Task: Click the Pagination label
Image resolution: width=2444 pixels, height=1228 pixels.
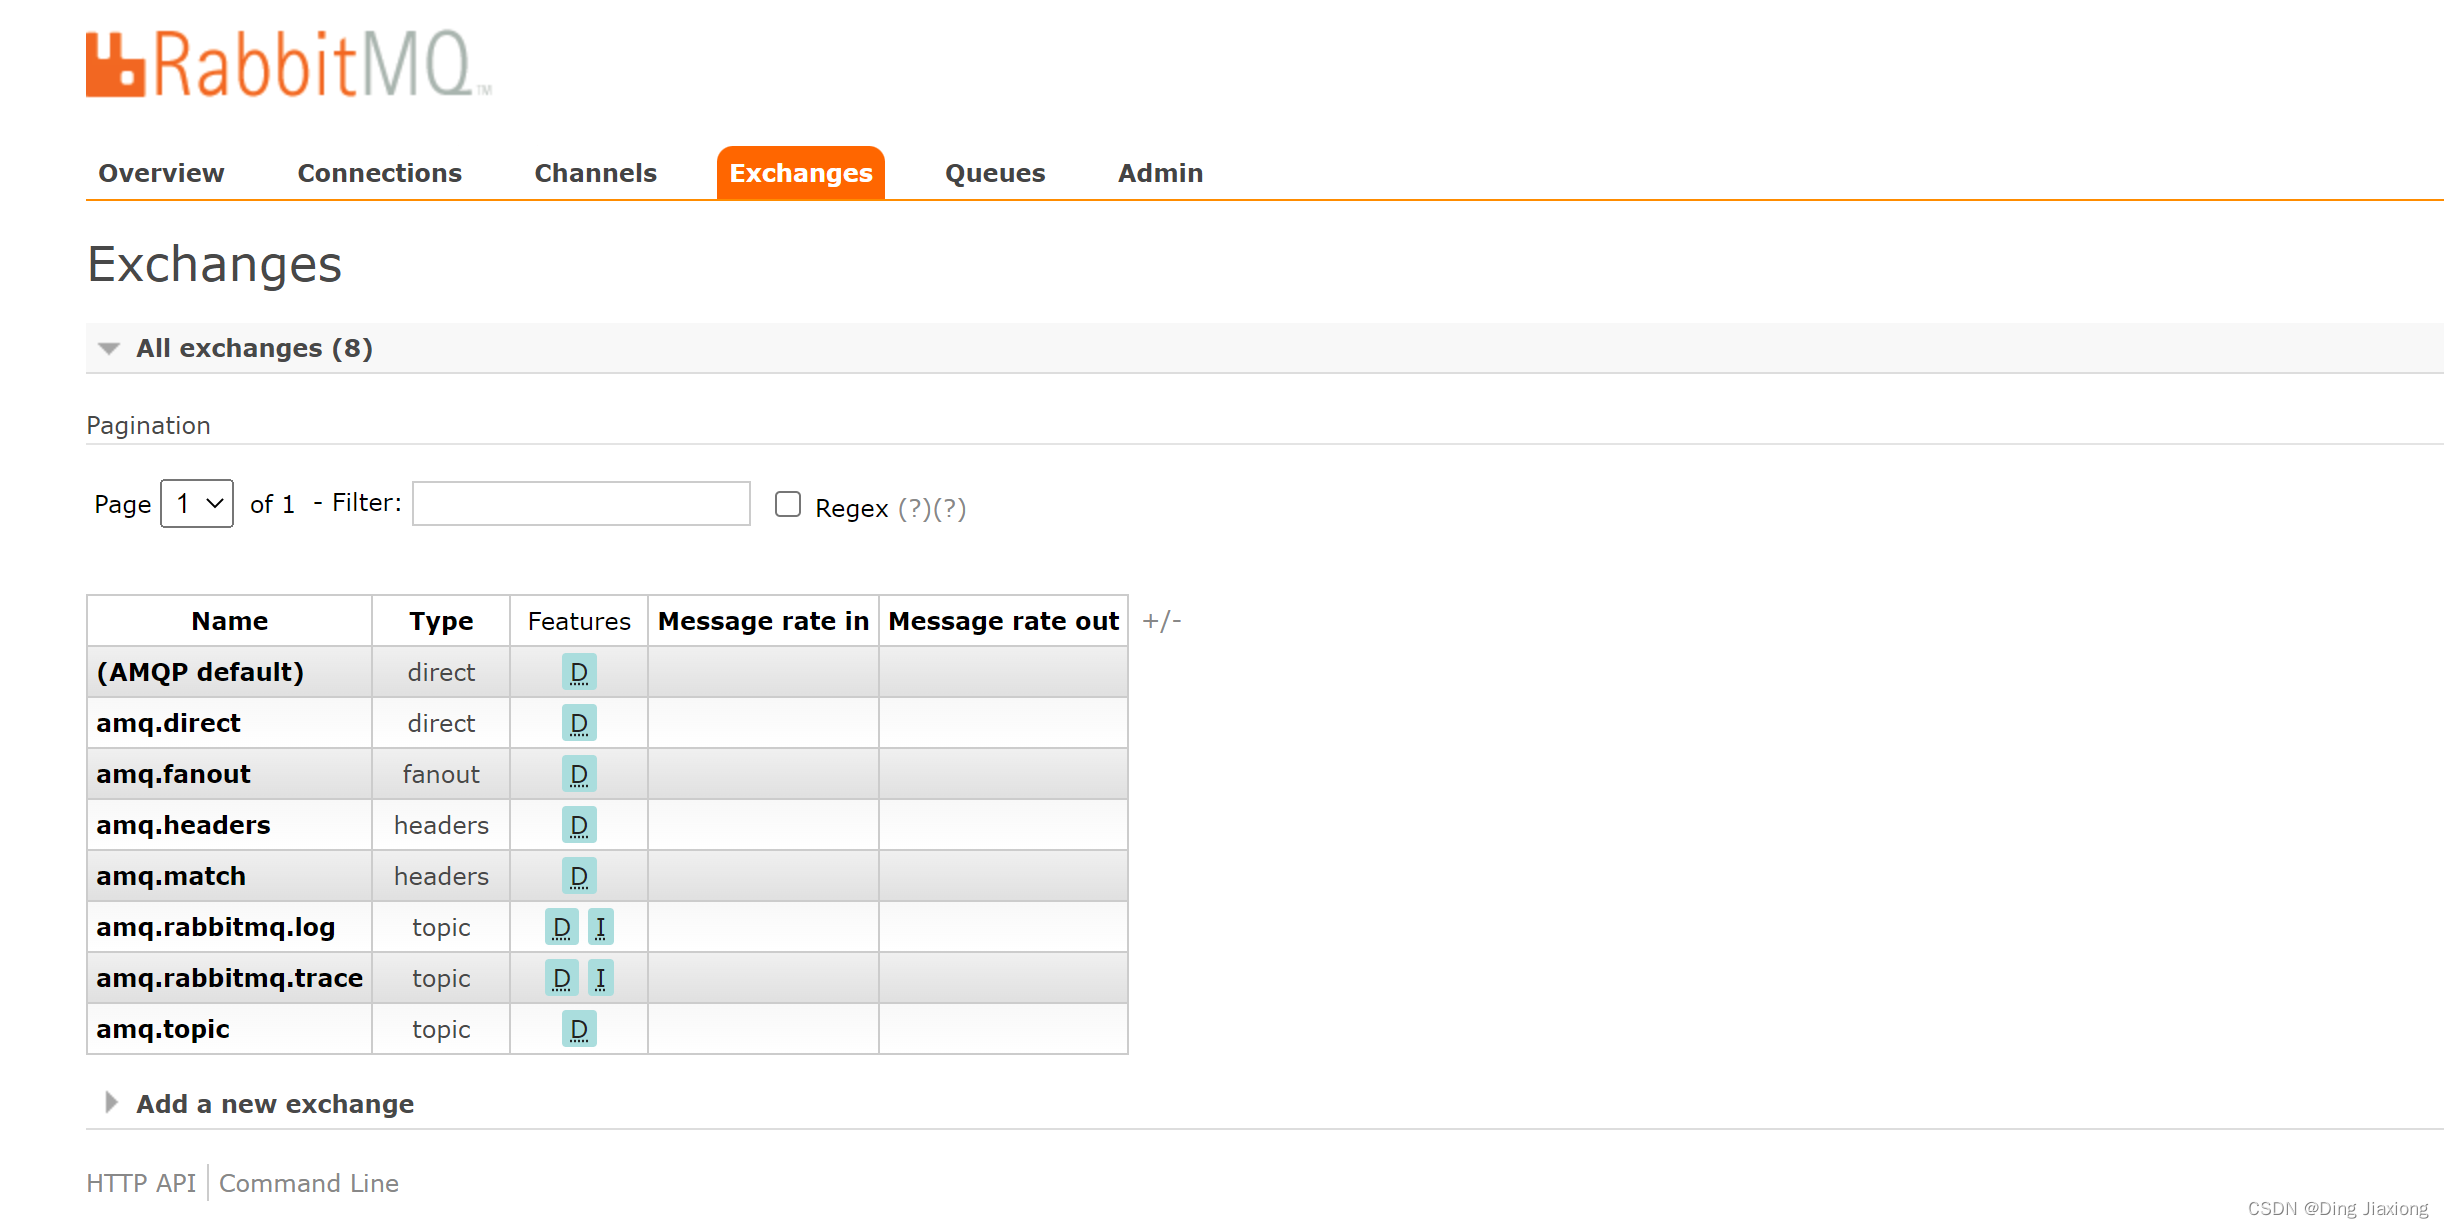Action: coord(148,426)
